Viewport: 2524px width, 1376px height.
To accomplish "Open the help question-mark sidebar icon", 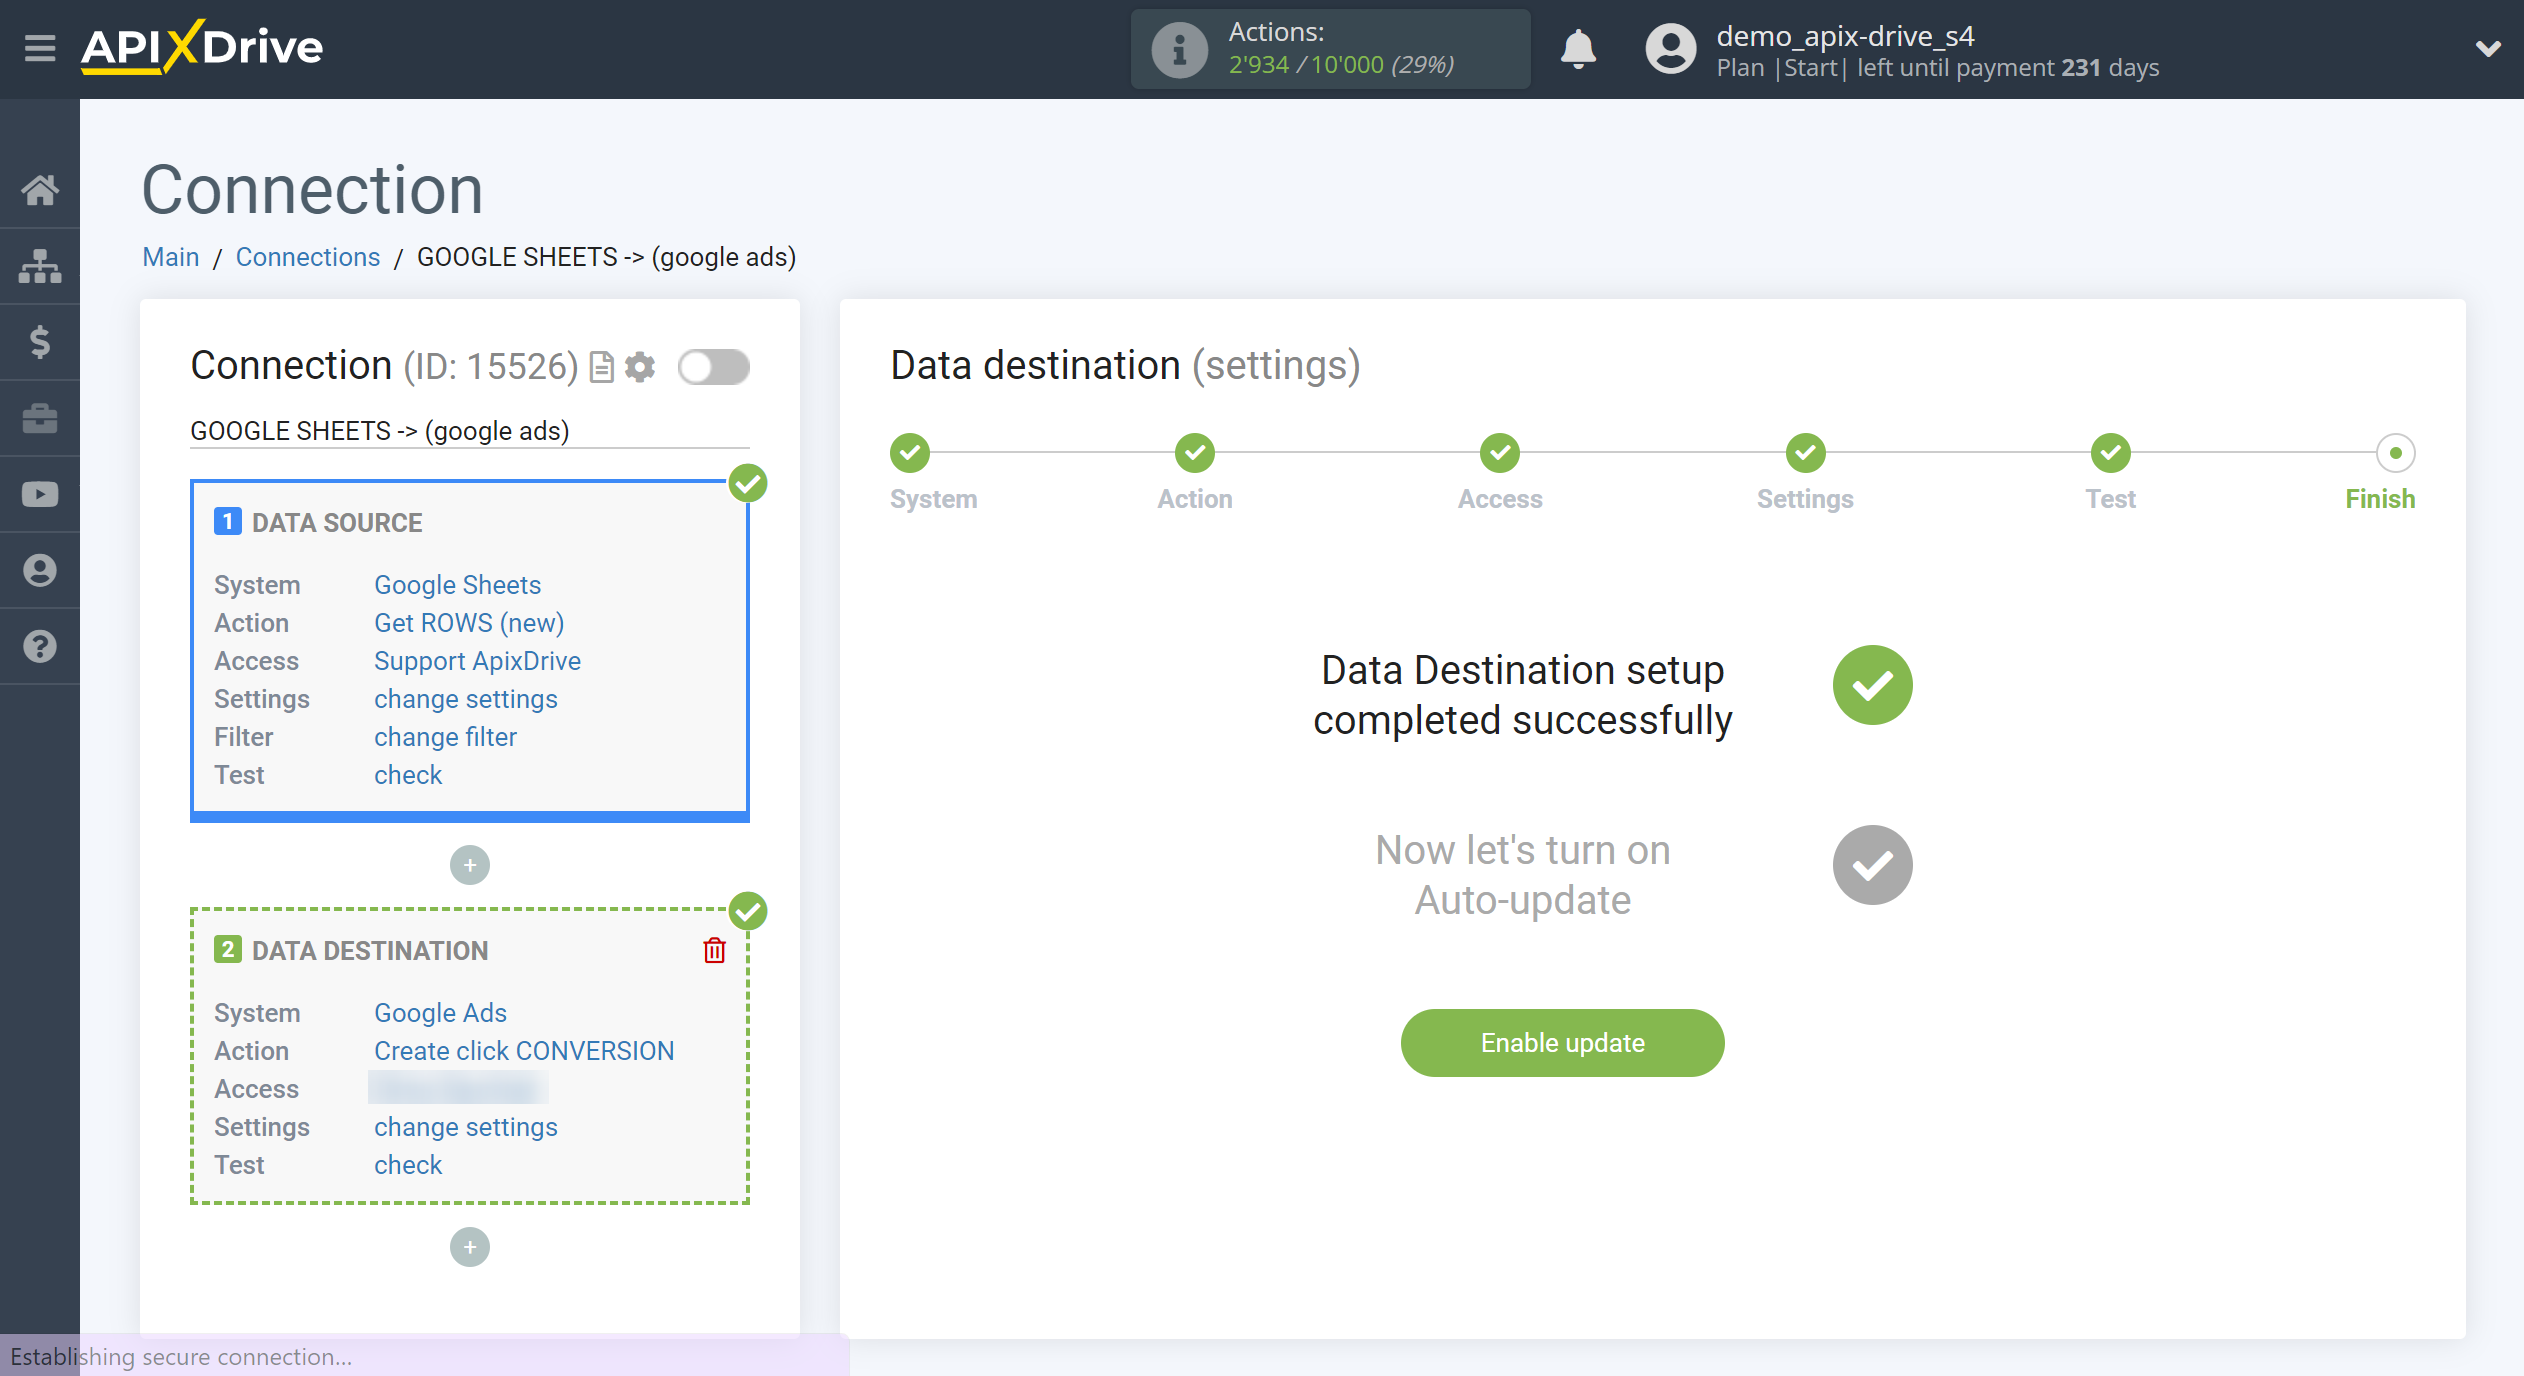I will 40,646.
